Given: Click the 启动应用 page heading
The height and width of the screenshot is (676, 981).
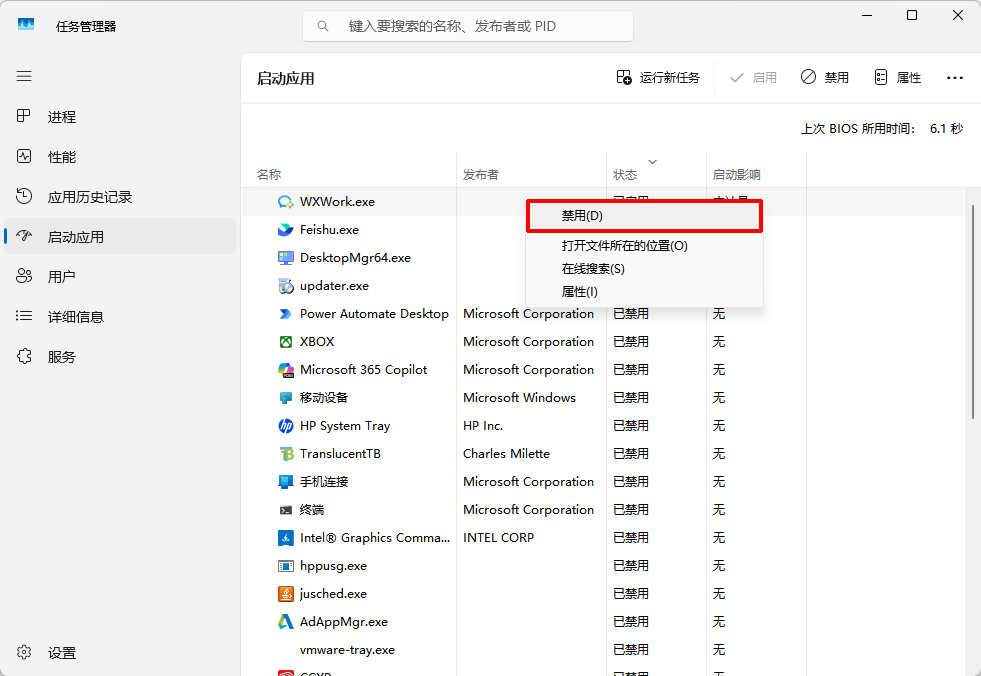Looking at the screenshot, I should click(x=285, y=79).
